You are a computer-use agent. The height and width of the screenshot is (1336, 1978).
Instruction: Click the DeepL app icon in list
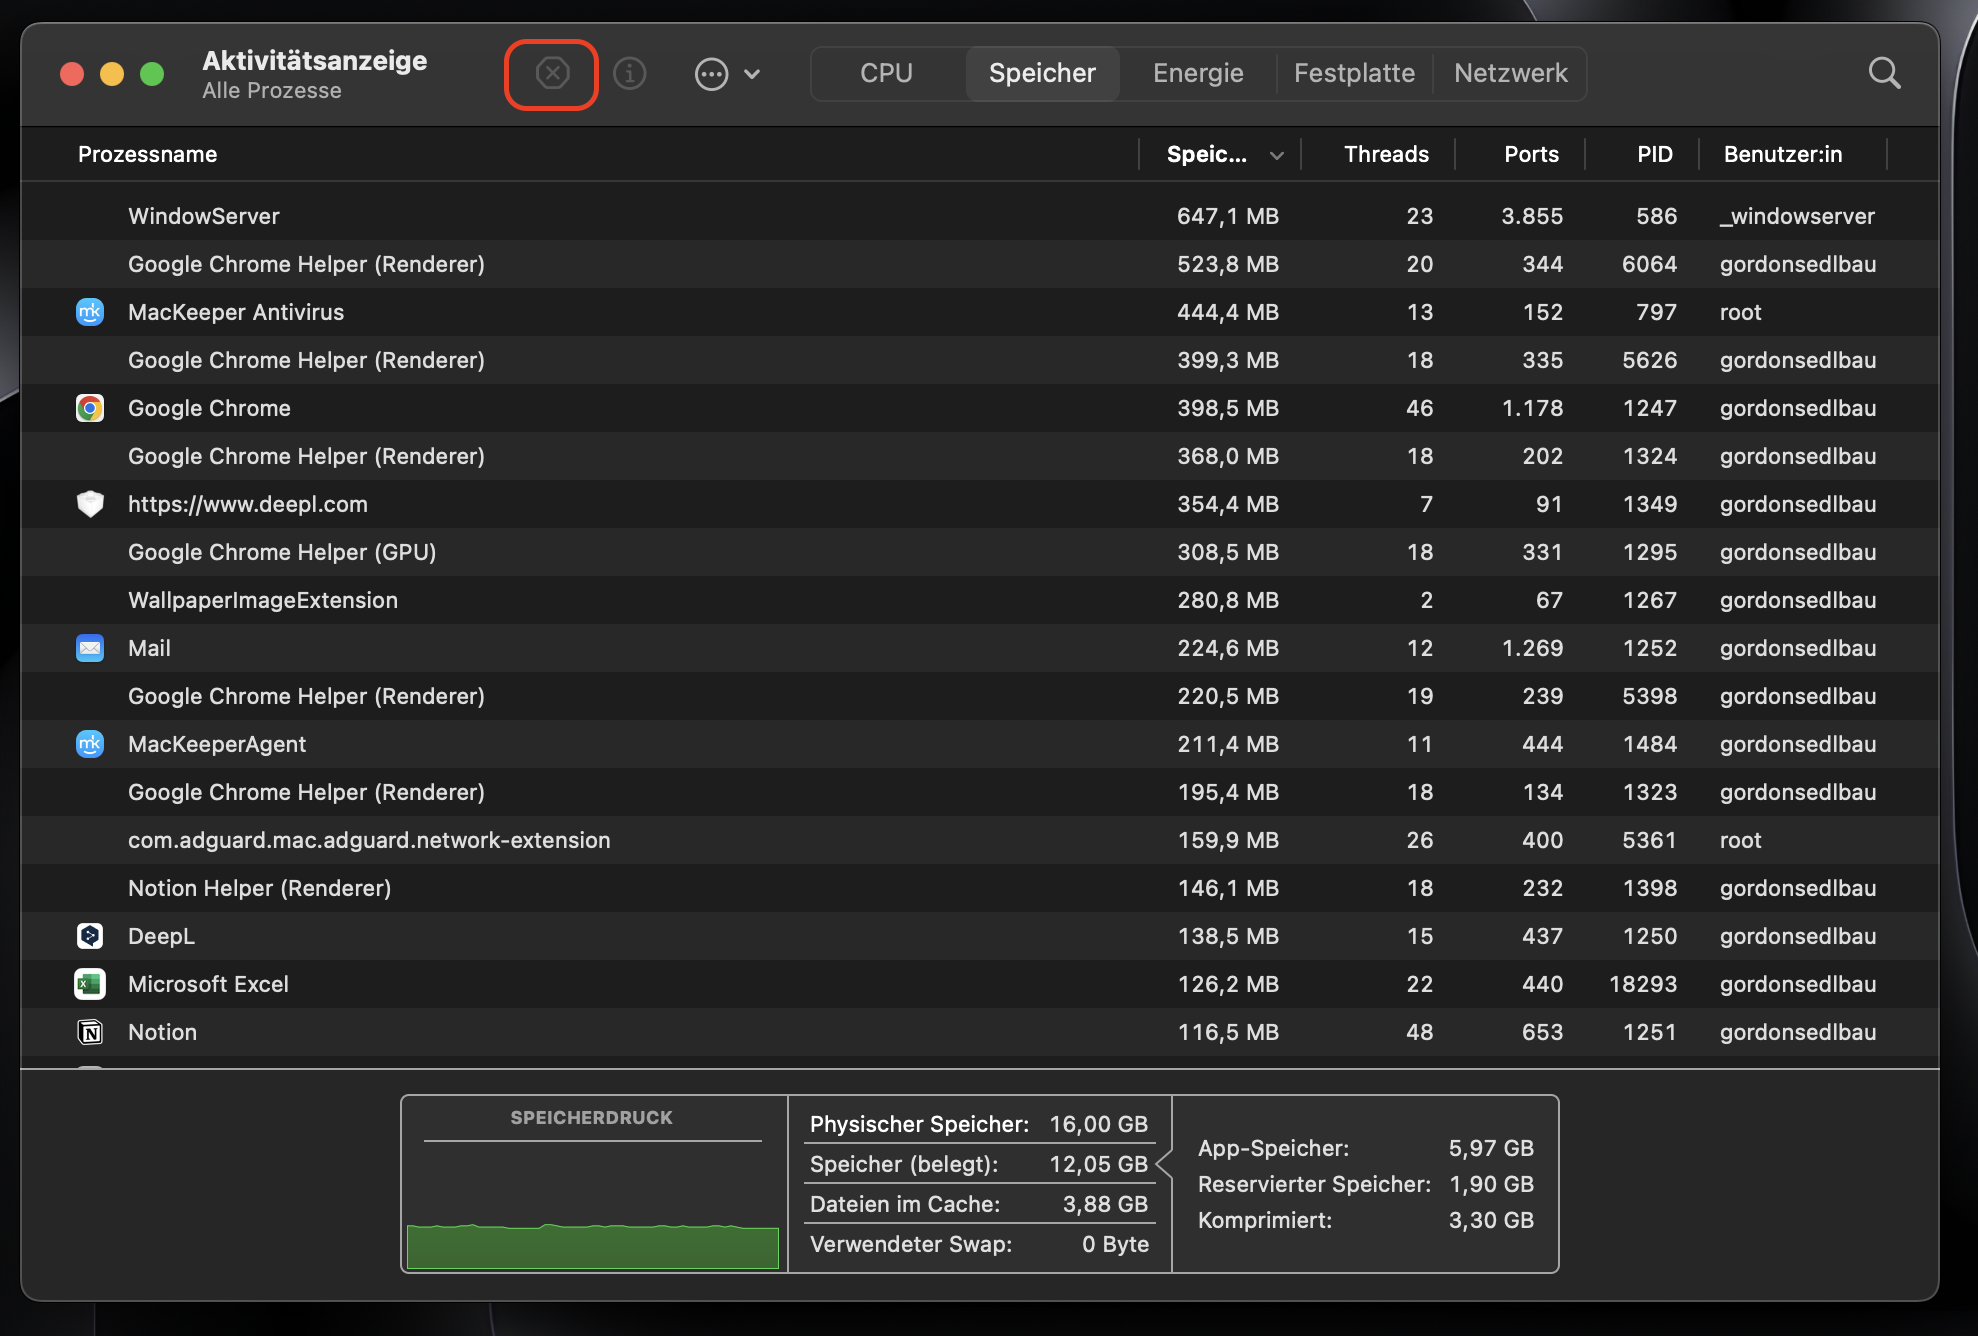click(x=90, y=936)
